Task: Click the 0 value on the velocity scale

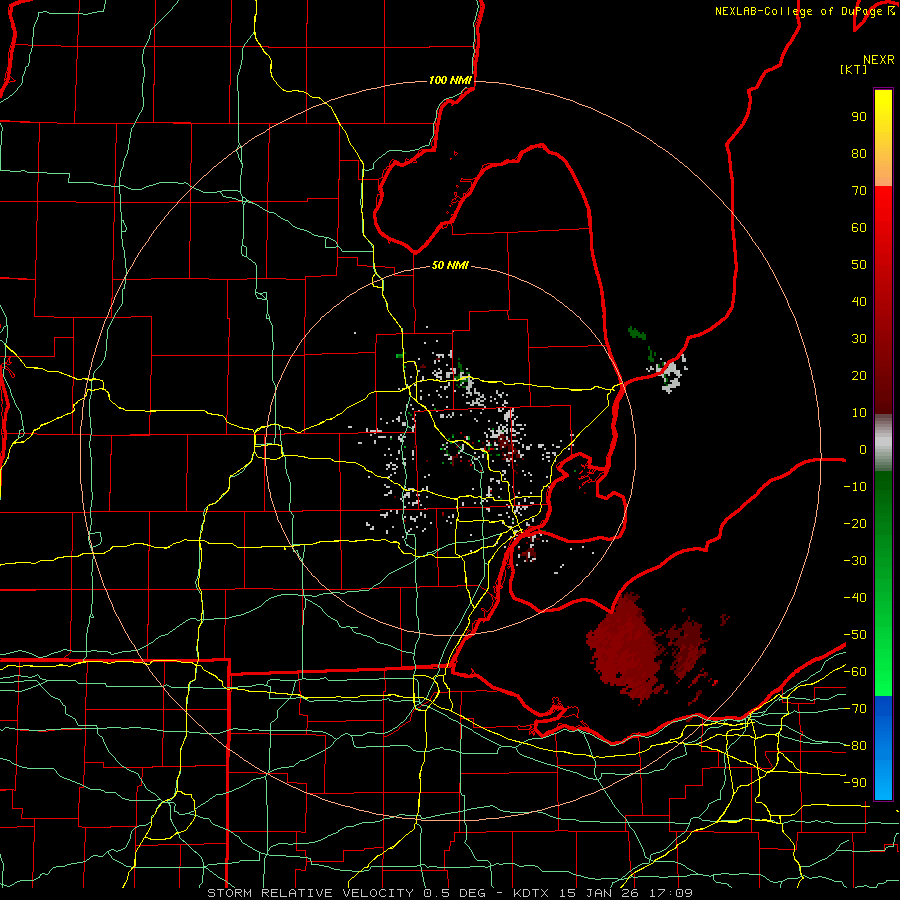Action: pos(863,450)
